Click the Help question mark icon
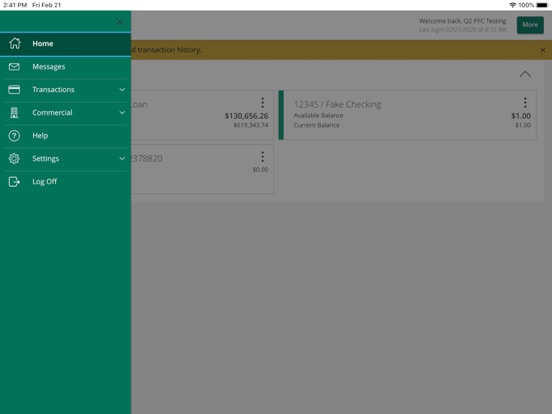 14,136
